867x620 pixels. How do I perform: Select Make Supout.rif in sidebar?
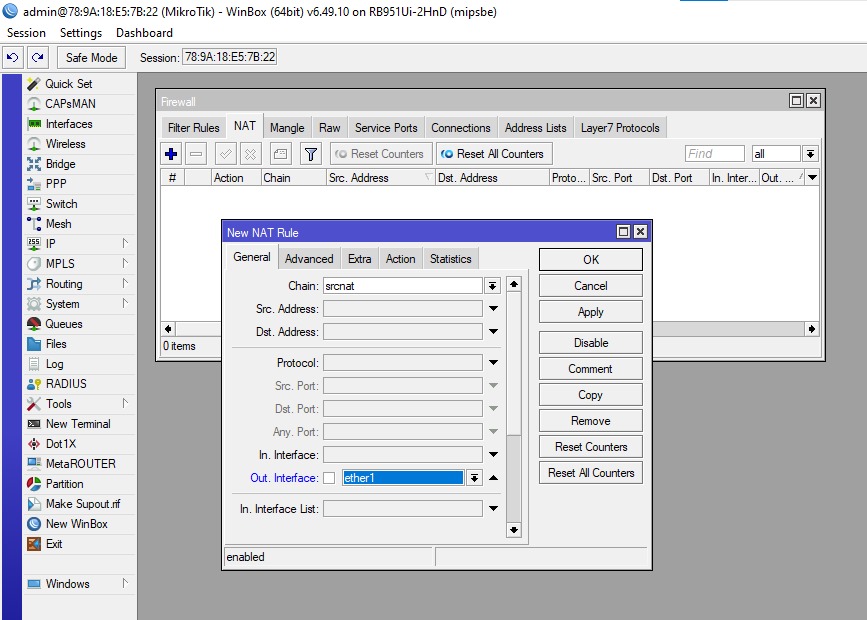click(x=80, y=503)
